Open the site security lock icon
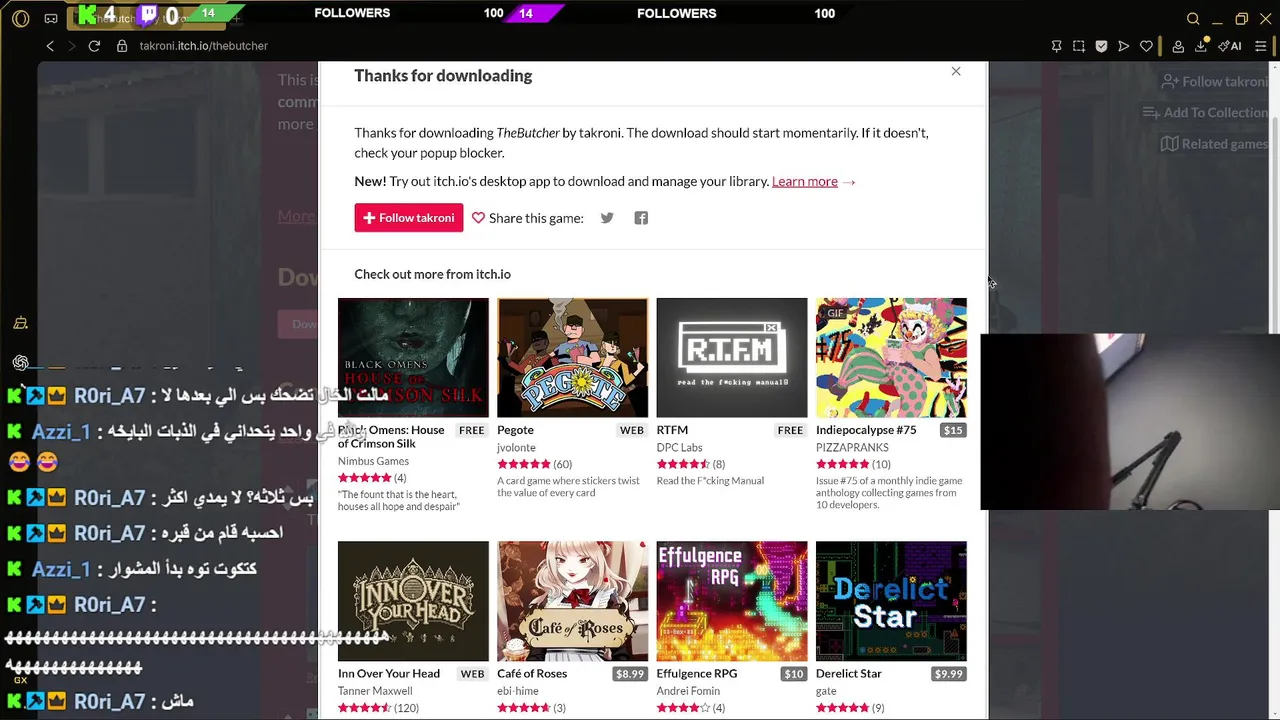 (122, 46)
